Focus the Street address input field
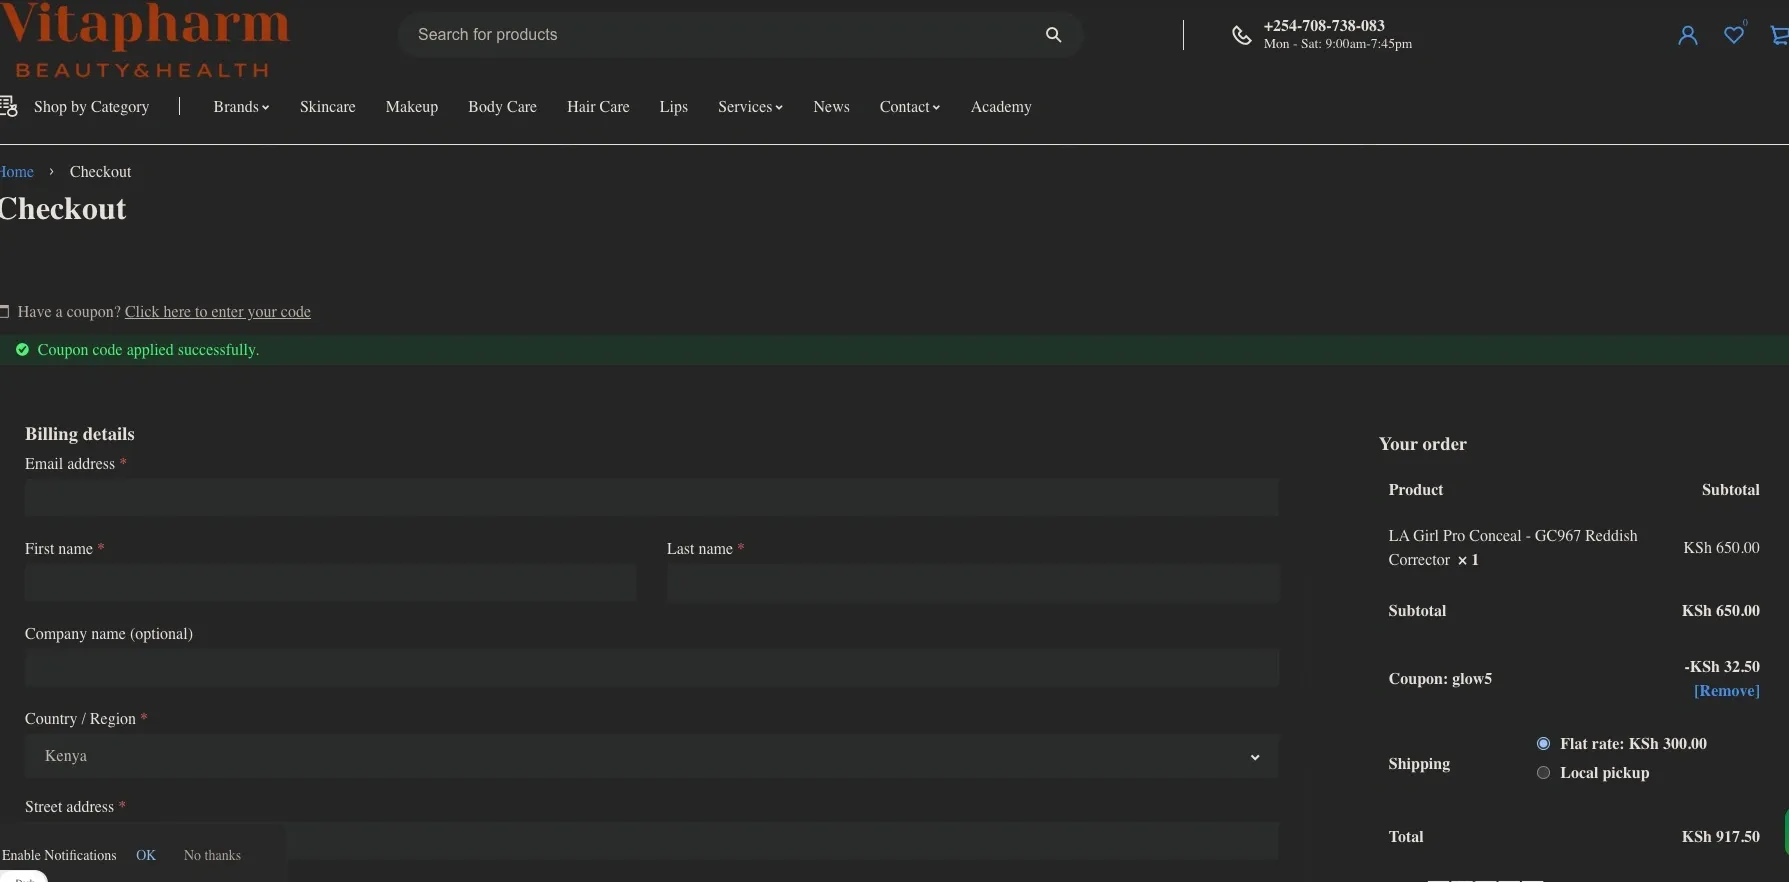Image resolution: width=1789 pixels, height=882 pixels. click(652, 841)
